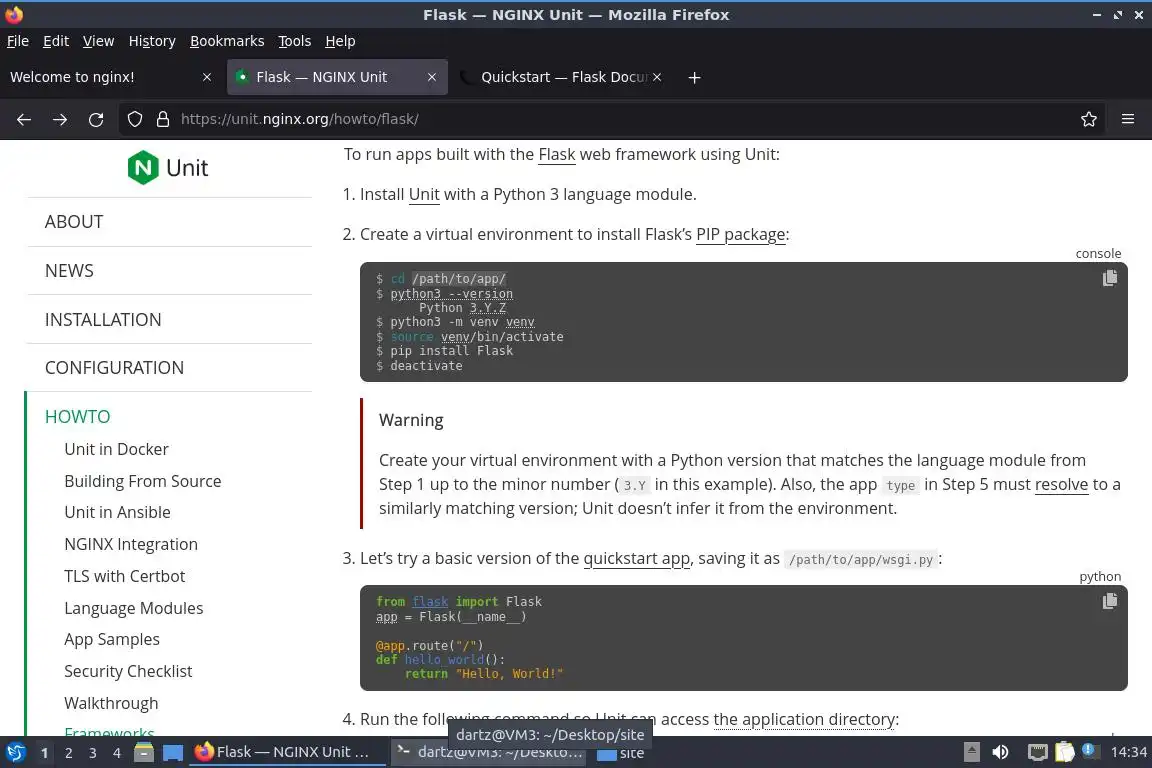Click the flask link in python code
The height and width of the screenshot is (768, 1152).
coord(430,602)
